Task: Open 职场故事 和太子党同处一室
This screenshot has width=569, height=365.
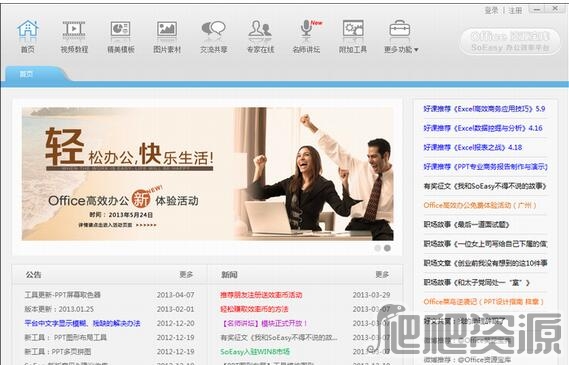Action: point(476,282)
